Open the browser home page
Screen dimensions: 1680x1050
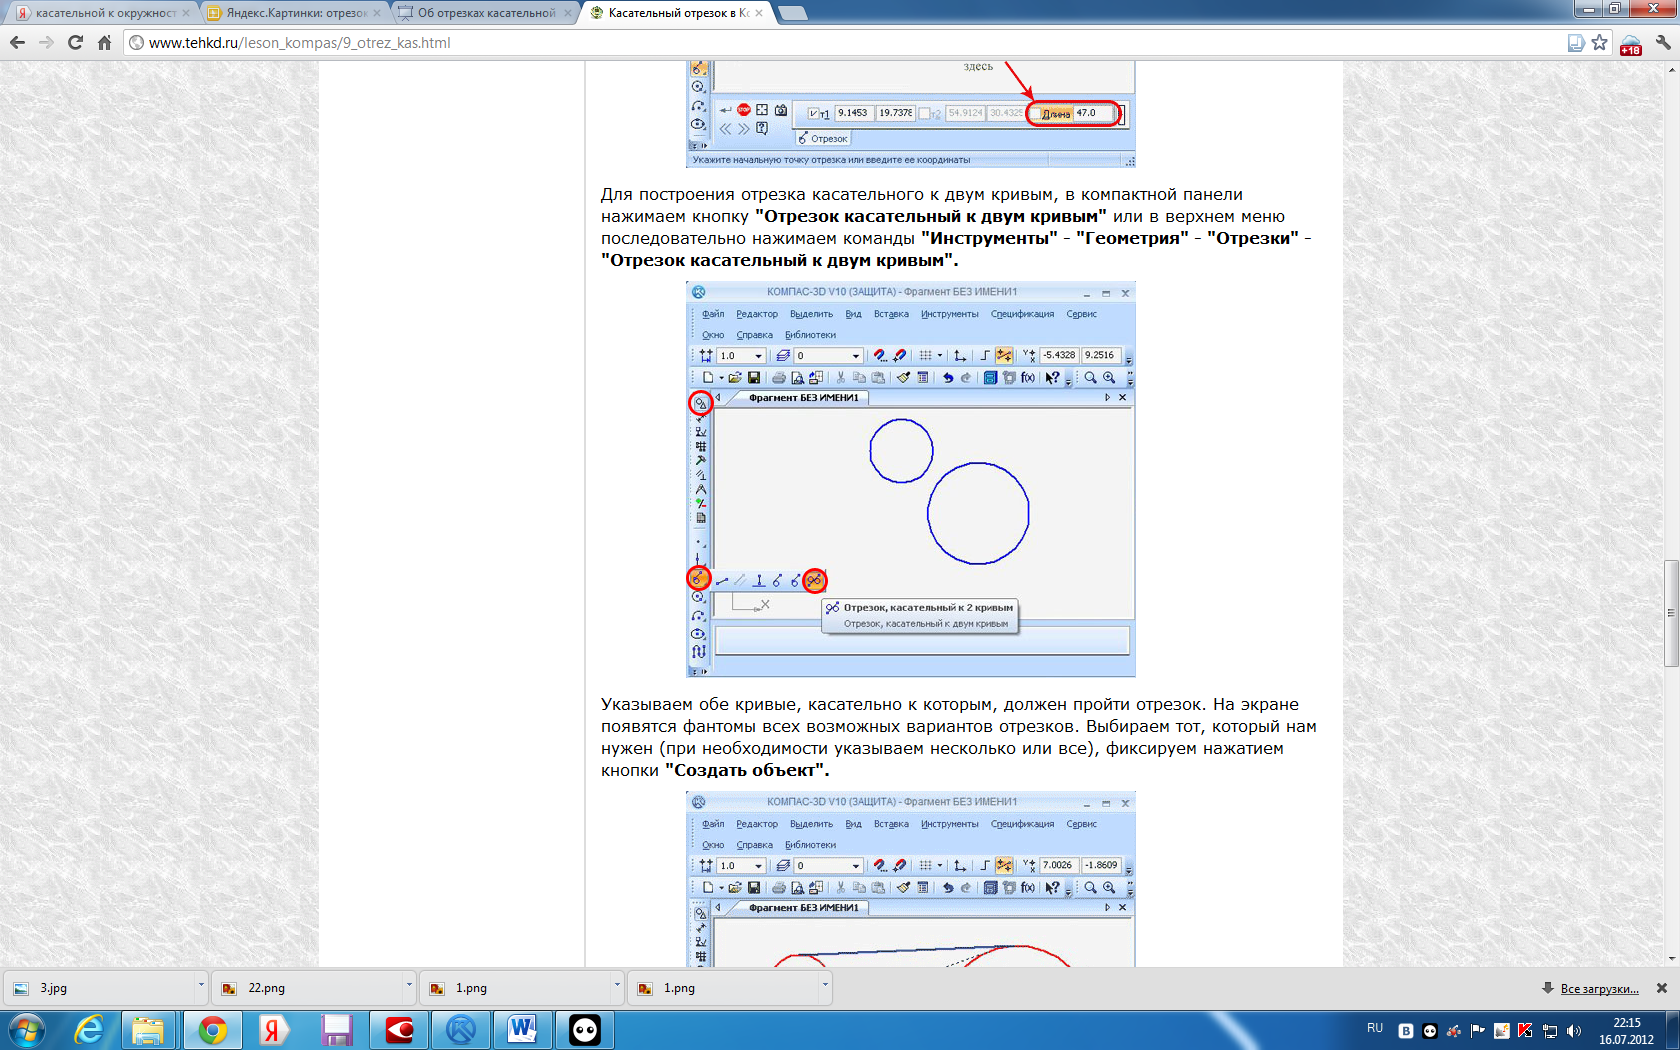pos(104,42)
